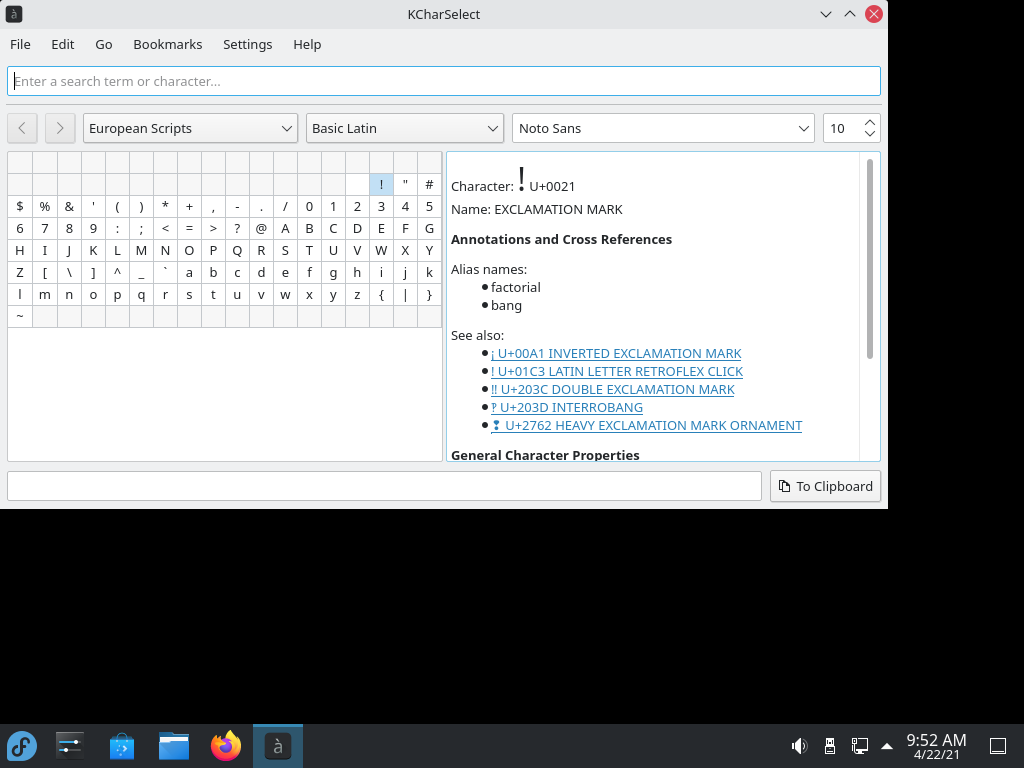Follow the U+01C3 LATIN LETTER RETROFLEX CLICK link

(x=617, y=372)
